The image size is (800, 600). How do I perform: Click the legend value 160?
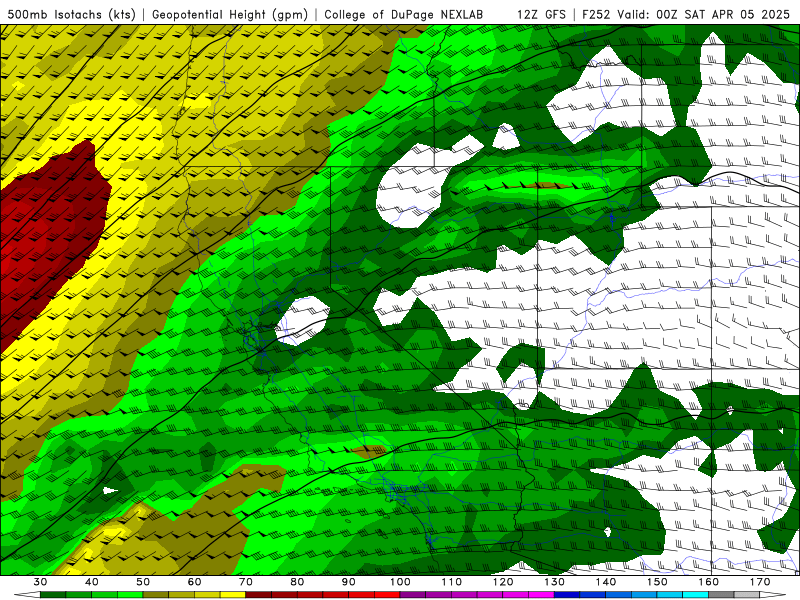[709, 582]
